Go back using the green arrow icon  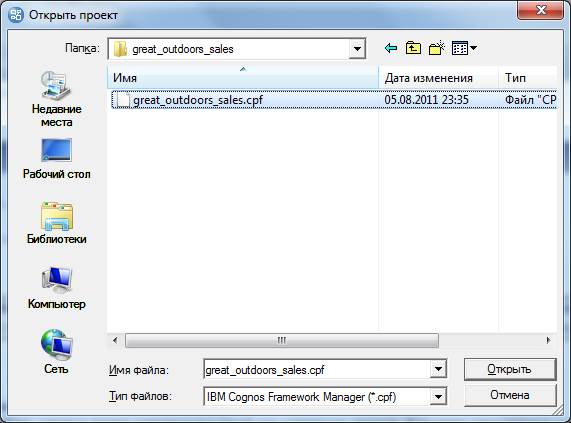[391, 48]
